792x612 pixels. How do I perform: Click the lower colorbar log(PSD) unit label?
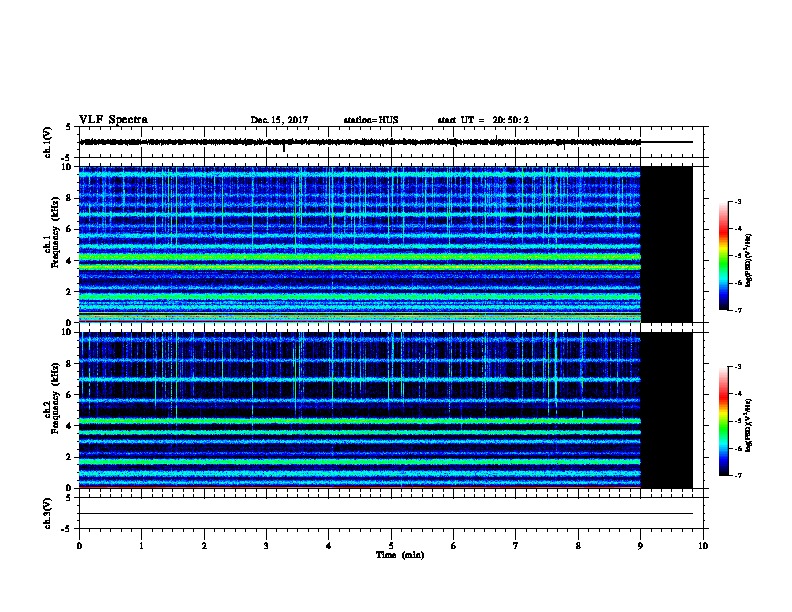749,425
